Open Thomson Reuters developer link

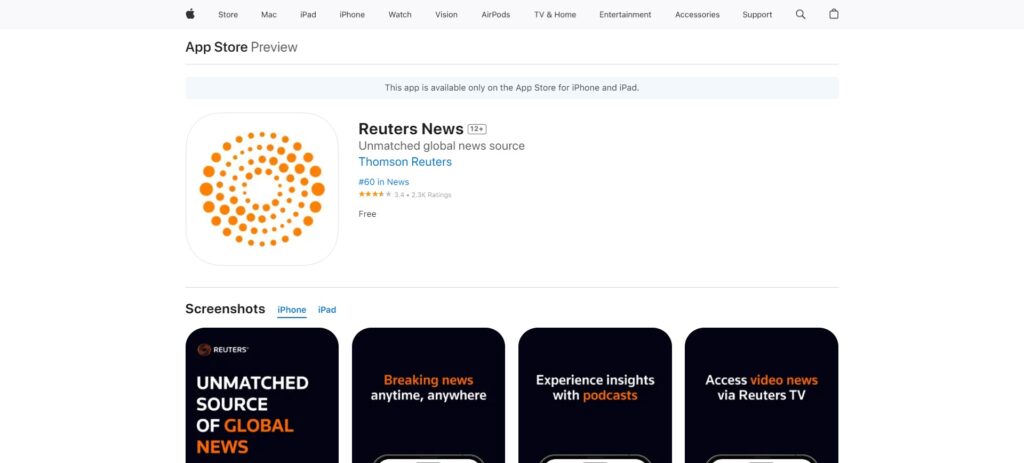[x=405, y=162]
